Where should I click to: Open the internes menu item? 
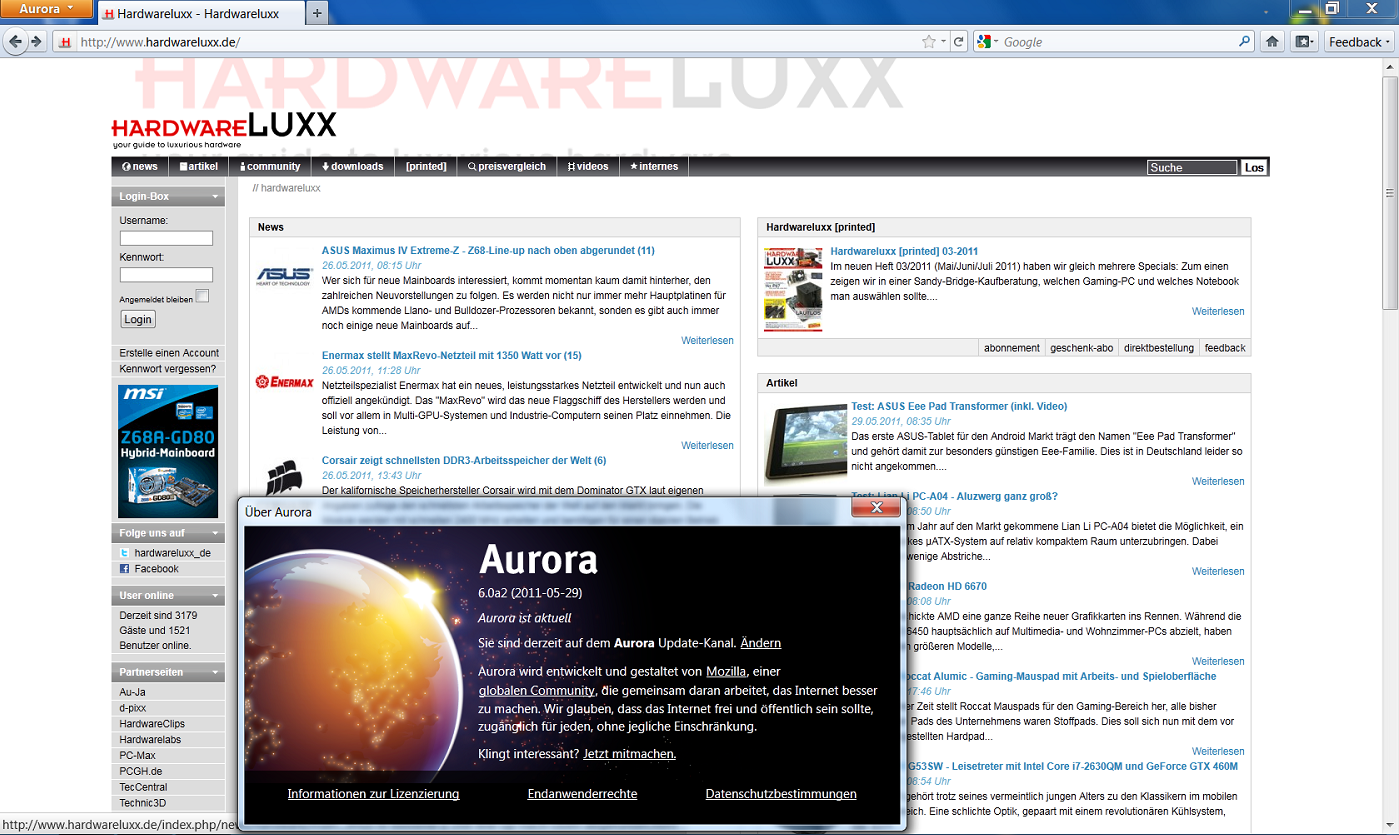click(654, 167)
